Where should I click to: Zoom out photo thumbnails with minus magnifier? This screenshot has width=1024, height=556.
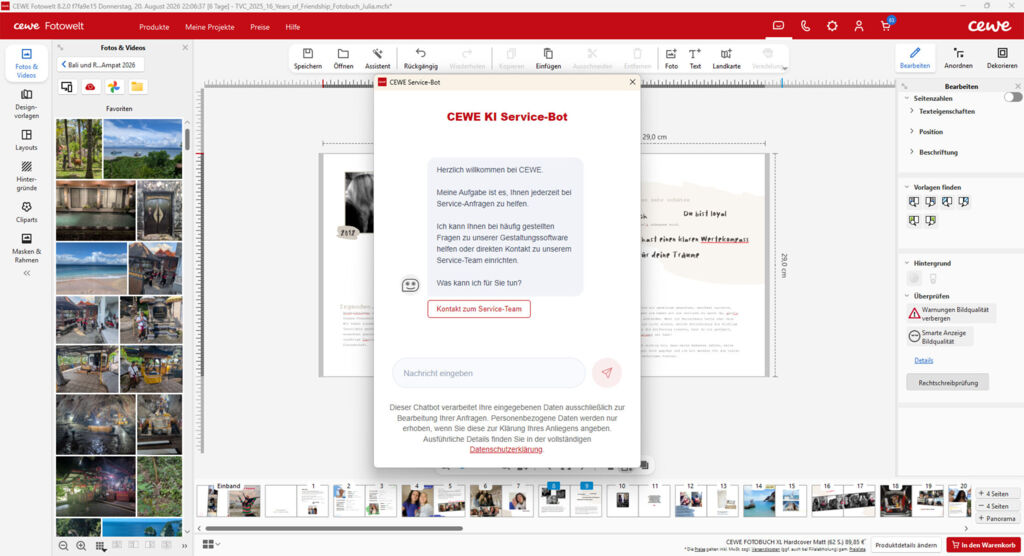click(63, 546)
